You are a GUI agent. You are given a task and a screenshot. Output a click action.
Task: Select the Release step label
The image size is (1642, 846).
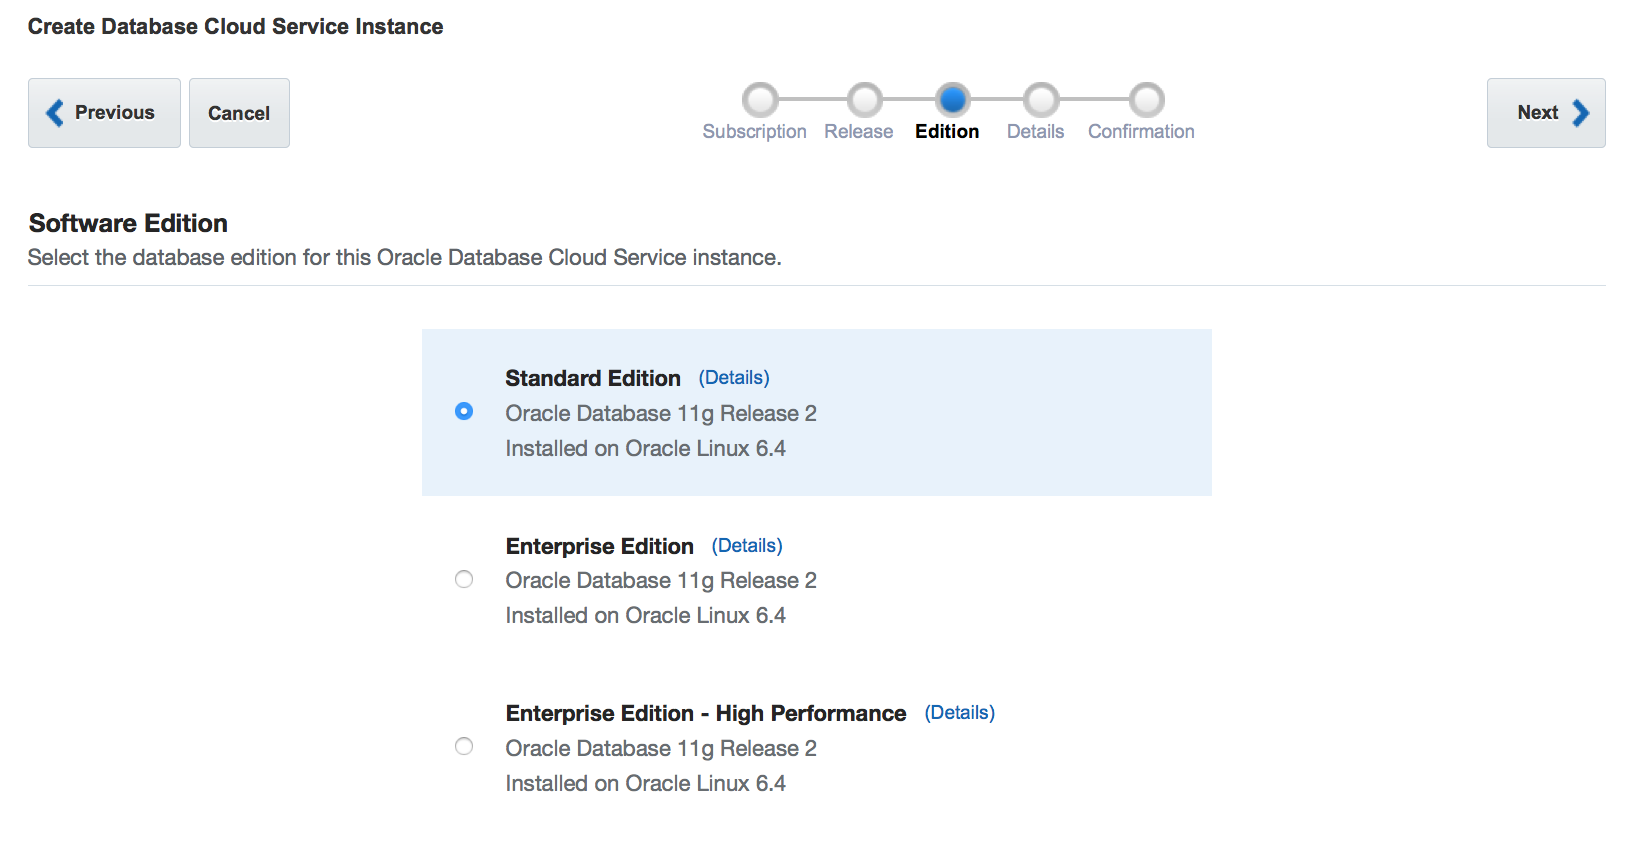point(859,132)
